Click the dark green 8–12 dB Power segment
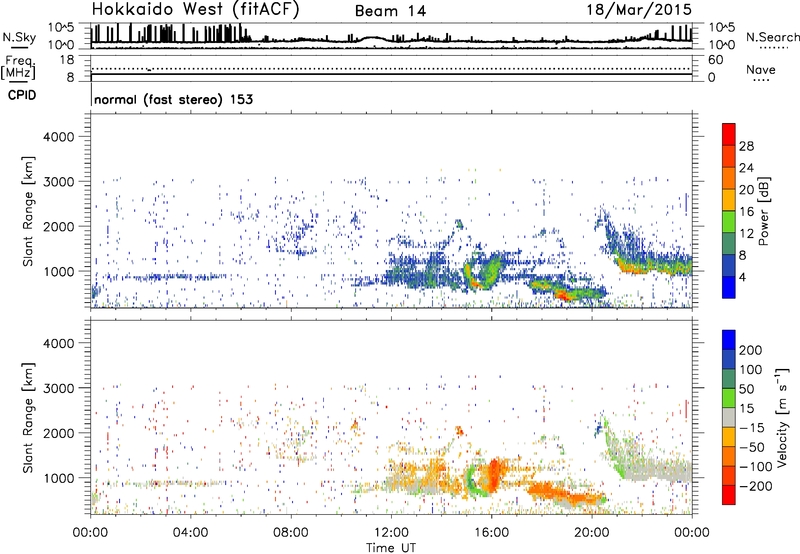The height and width of the screenshot is (554, 800). (729, 244)
